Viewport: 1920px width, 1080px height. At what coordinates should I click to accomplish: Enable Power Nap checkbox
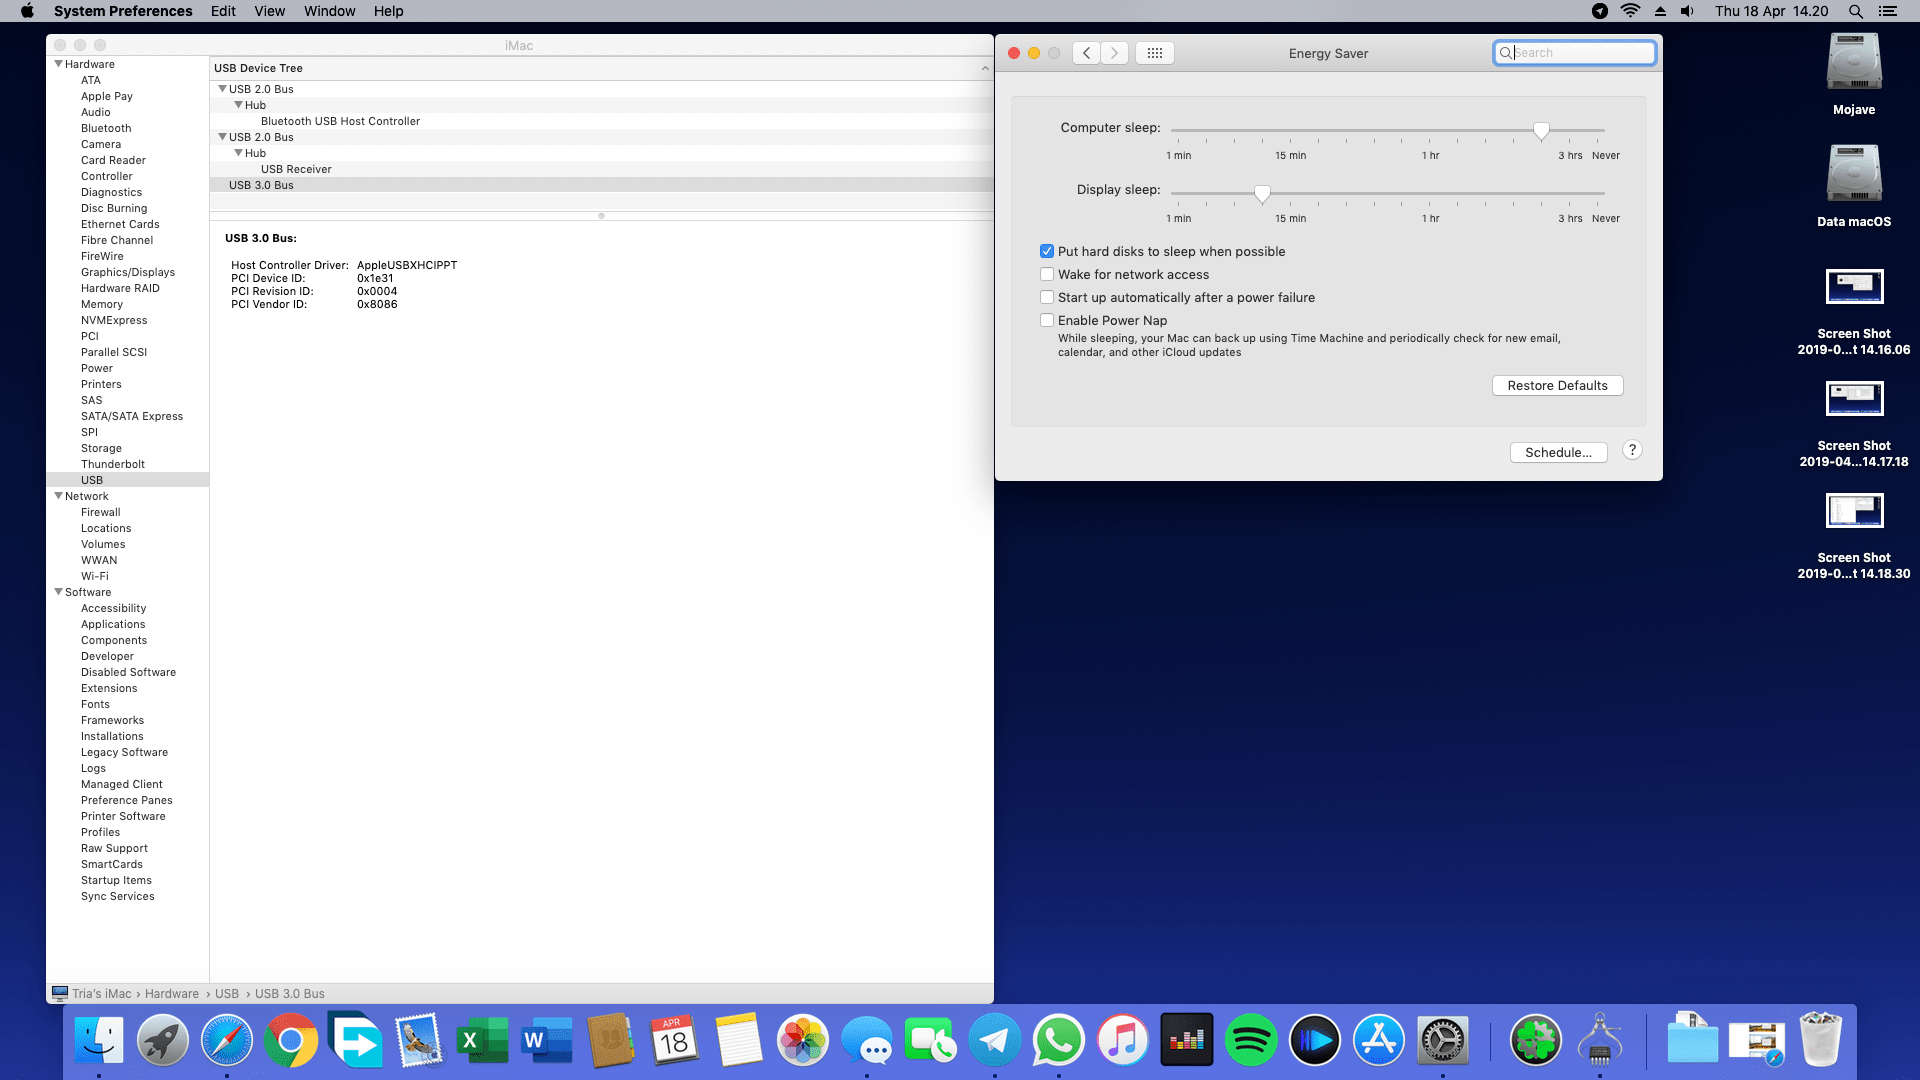(1047, 321)
